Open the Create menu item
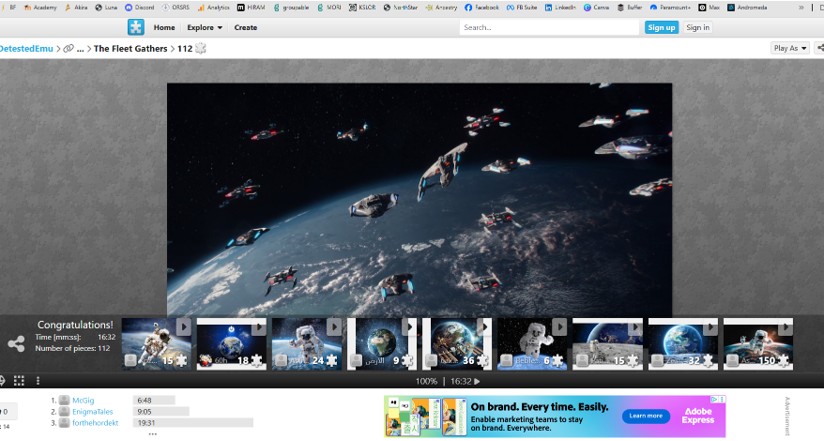This screenshot has height=441, width=824. point(245,28)
